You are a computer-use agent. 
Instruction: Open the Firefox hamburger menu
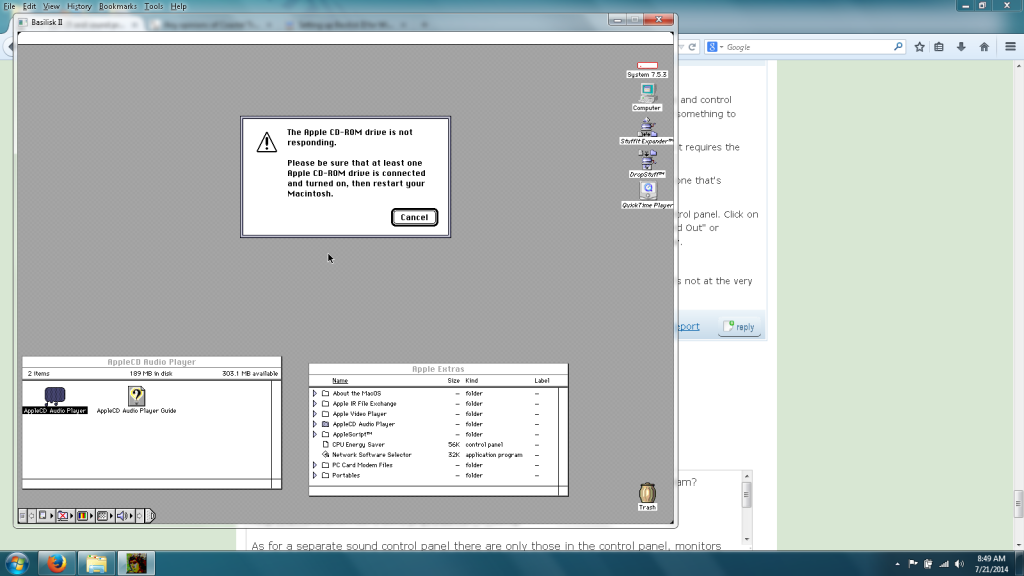[x=1010, y=47]
